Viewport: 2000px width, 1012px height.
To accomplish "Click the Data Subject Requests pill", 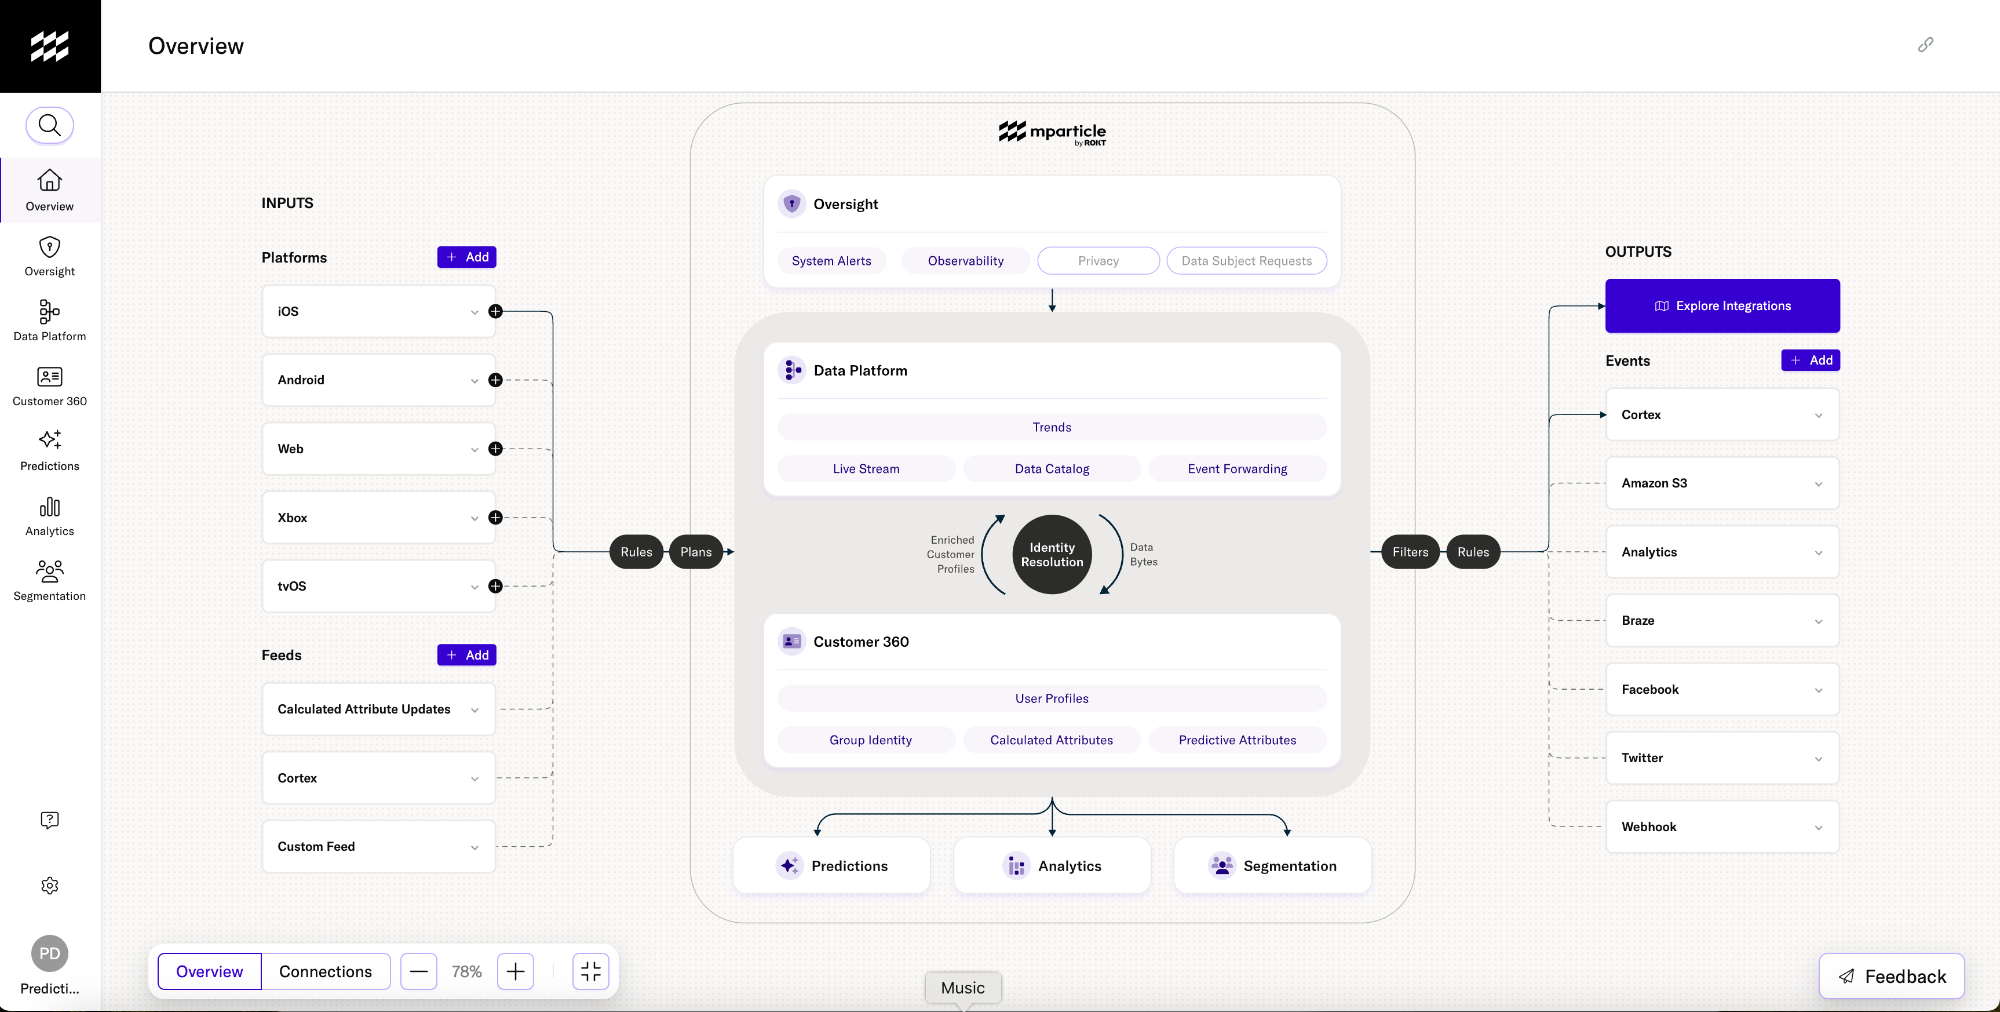I will coord(1247,261).
